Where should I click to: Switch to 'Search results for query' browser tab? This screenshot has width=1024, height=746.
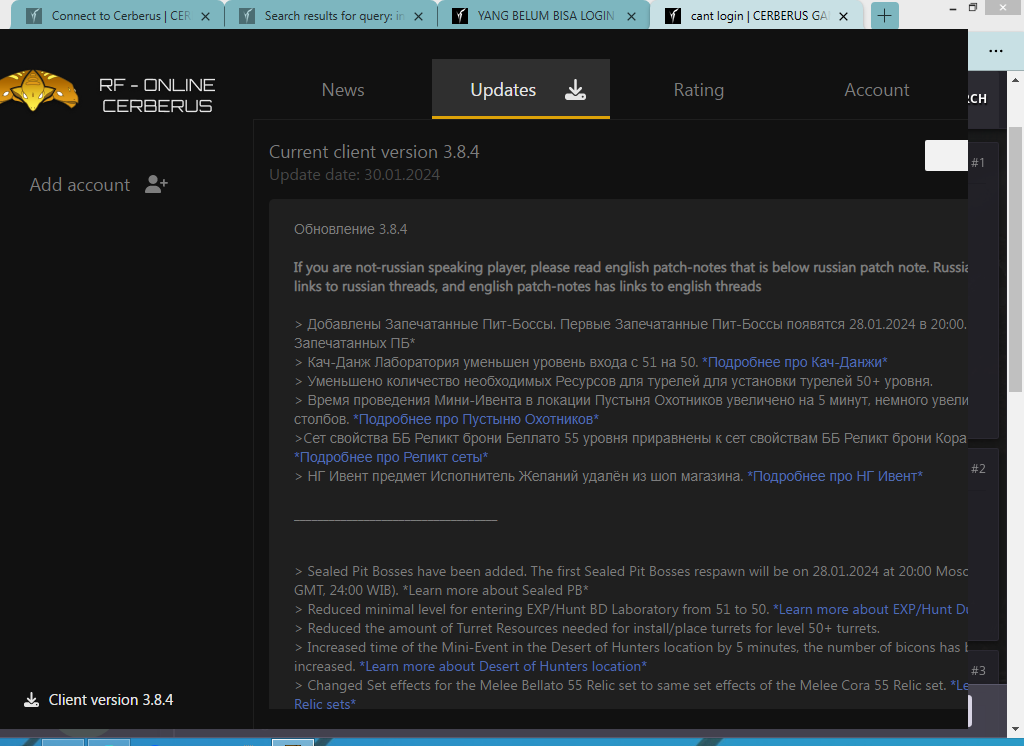pos(330,16)
